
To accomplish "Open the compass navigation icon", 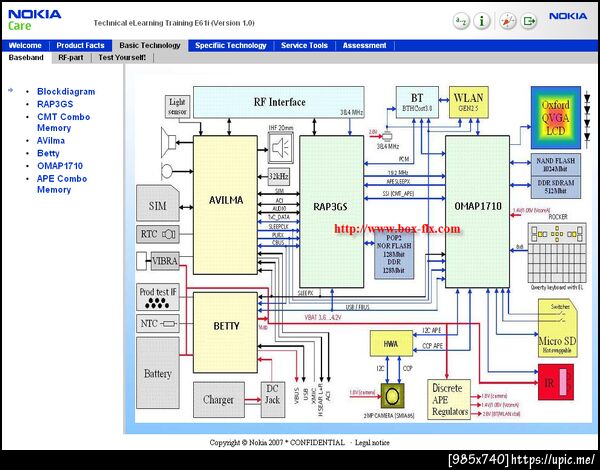I will tap(508, 21).
